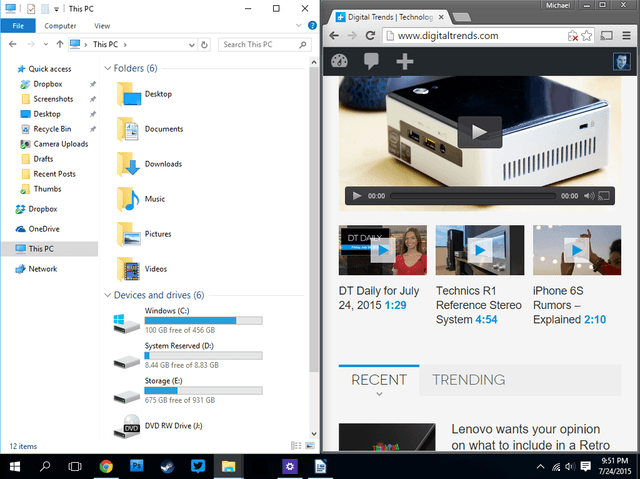Click the video progress seek bar
The image size is (640, 479).
point(473,196)
